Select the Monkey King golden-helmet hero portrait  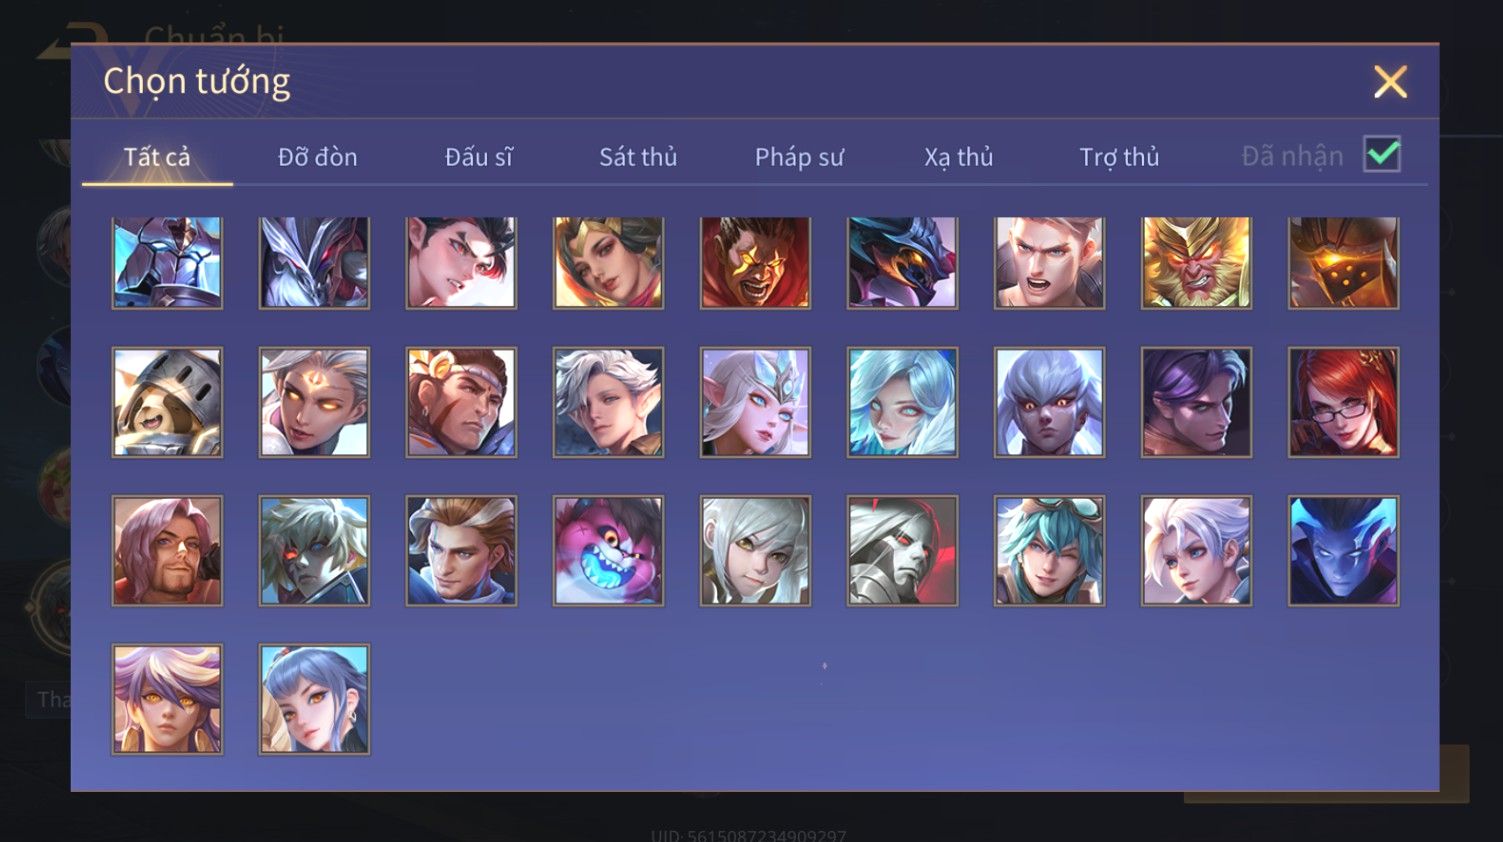[1196, 262]
